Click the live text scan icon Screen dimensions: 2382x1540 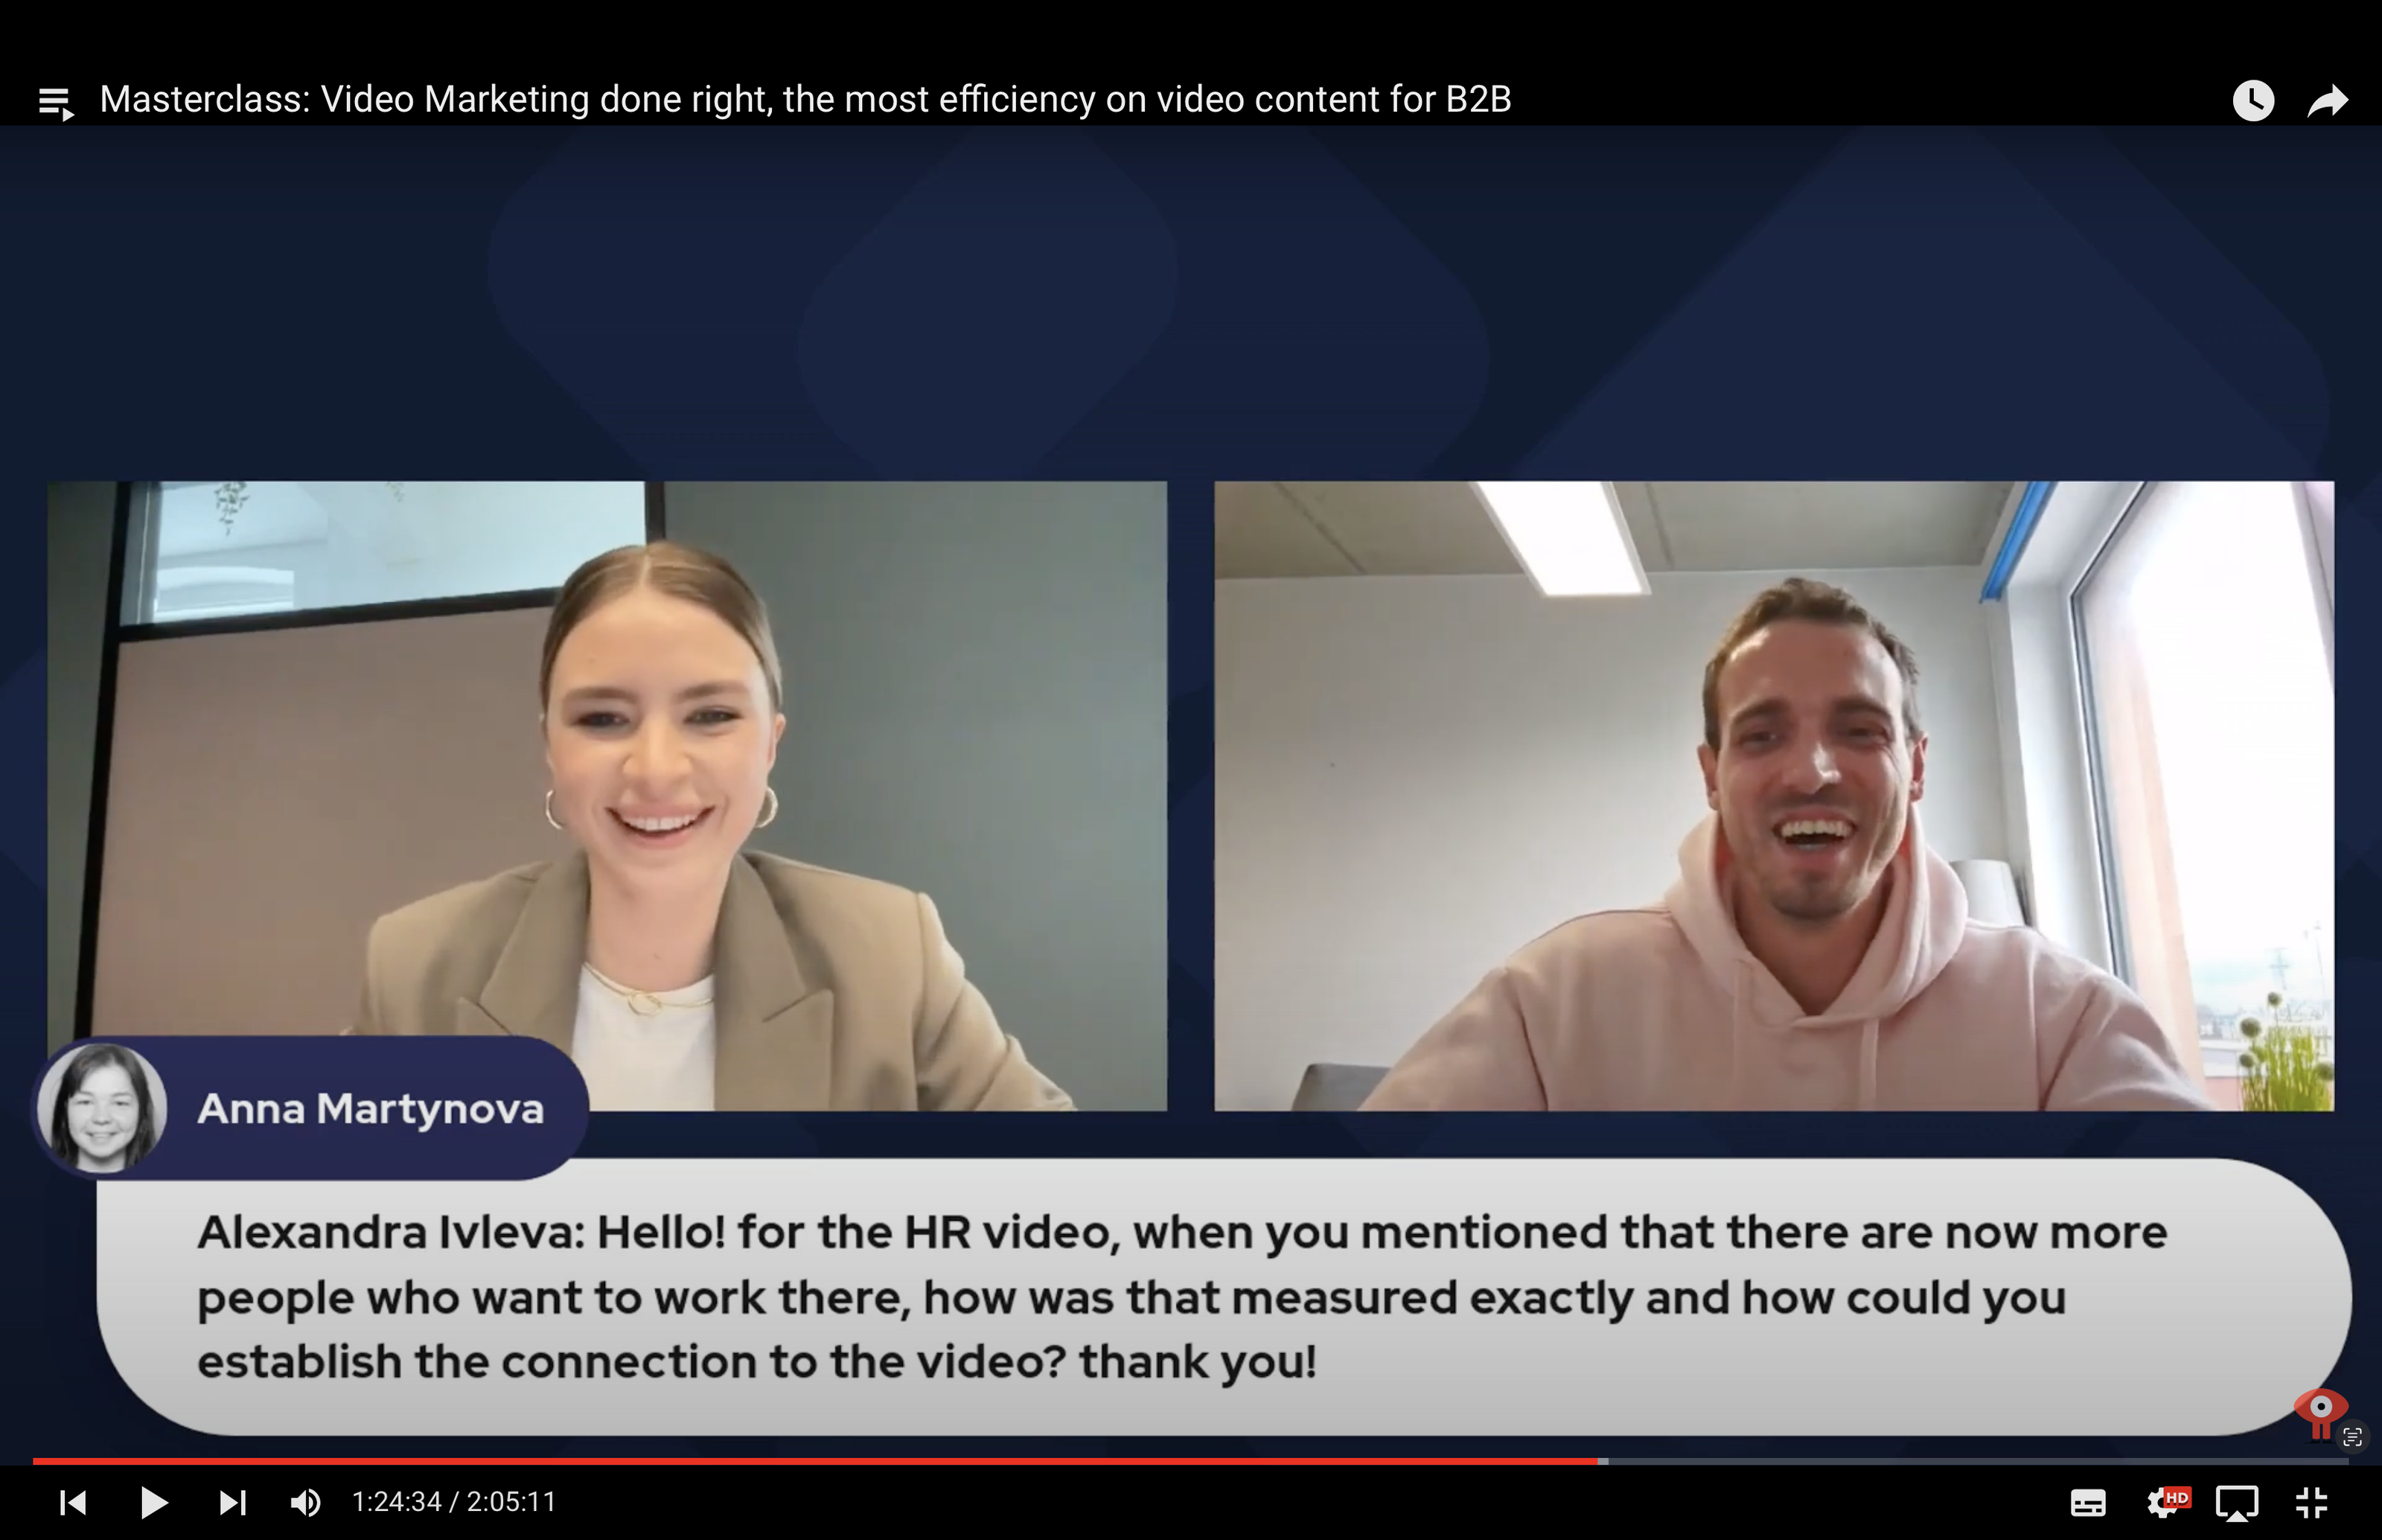[2352, 1437]
